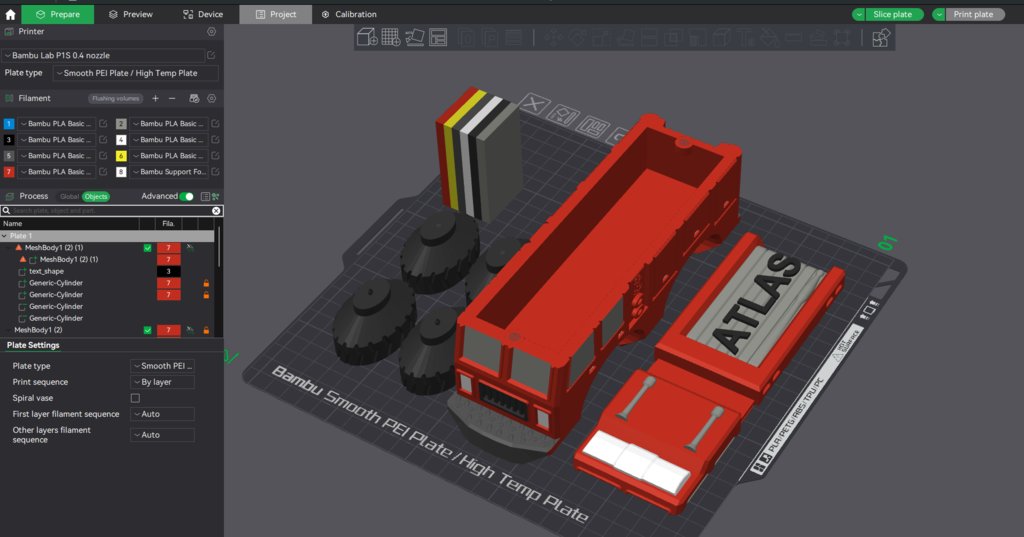This screenshot has height=537, width=1024.
Task: Edit the Bambu Support filament 8 preset
Action: point(215,172)
